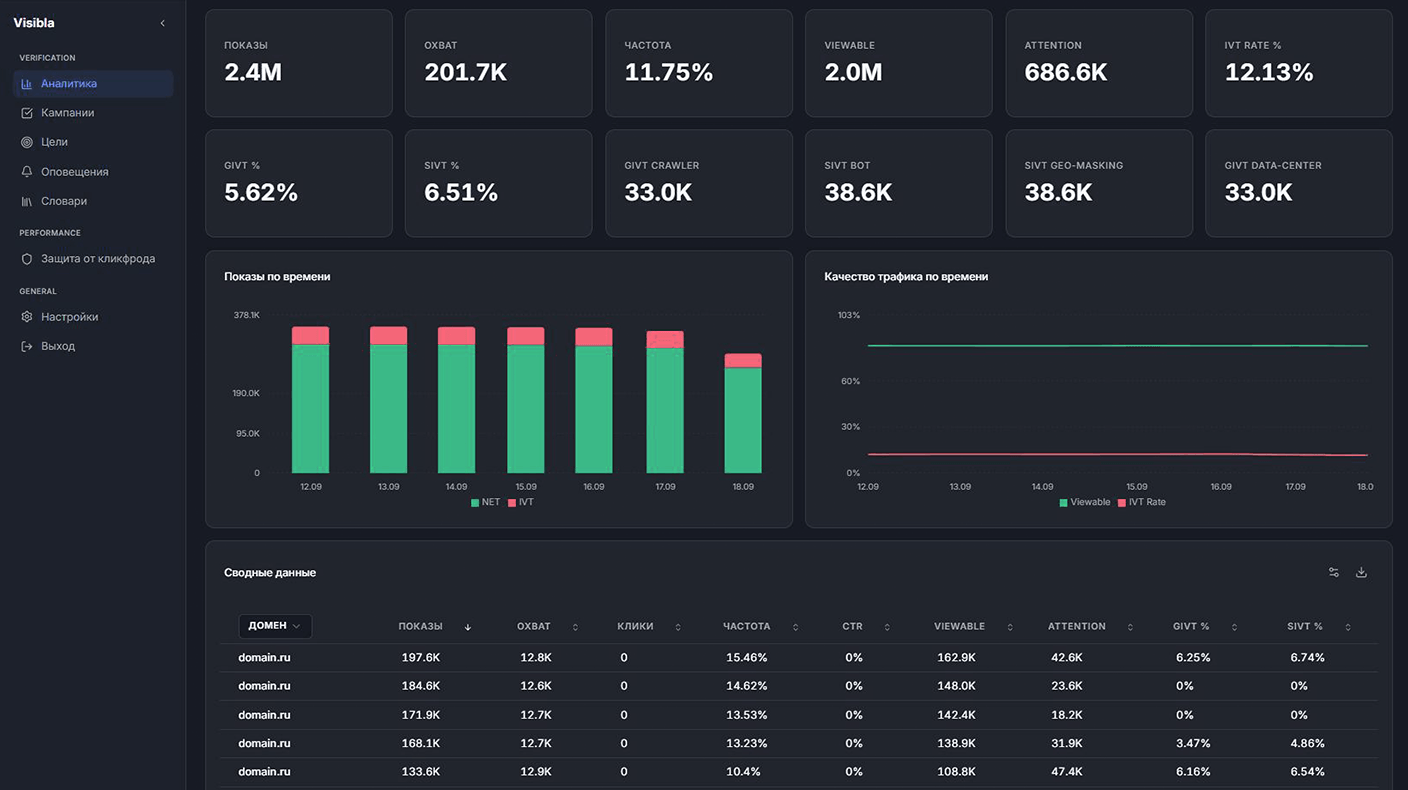Image resolution: width=1408 pixels, height=790 pixels.
Task: Sort by GIVT % column arrows
Action: point(1234,627)
